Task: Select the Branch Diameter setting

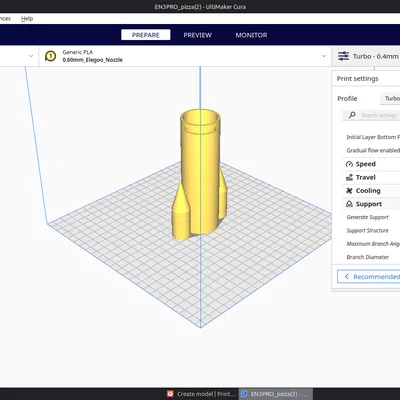Action: coord(368,257)
